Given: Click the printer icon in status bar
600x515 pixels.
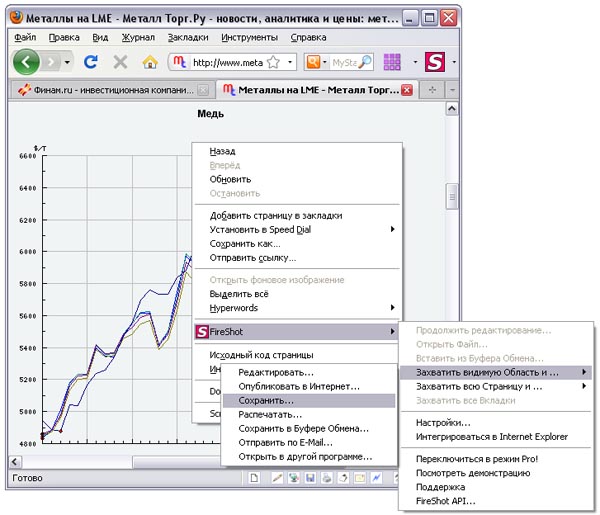Looking at the screenshot, I should pyautogui.click(x=327, y=478).
